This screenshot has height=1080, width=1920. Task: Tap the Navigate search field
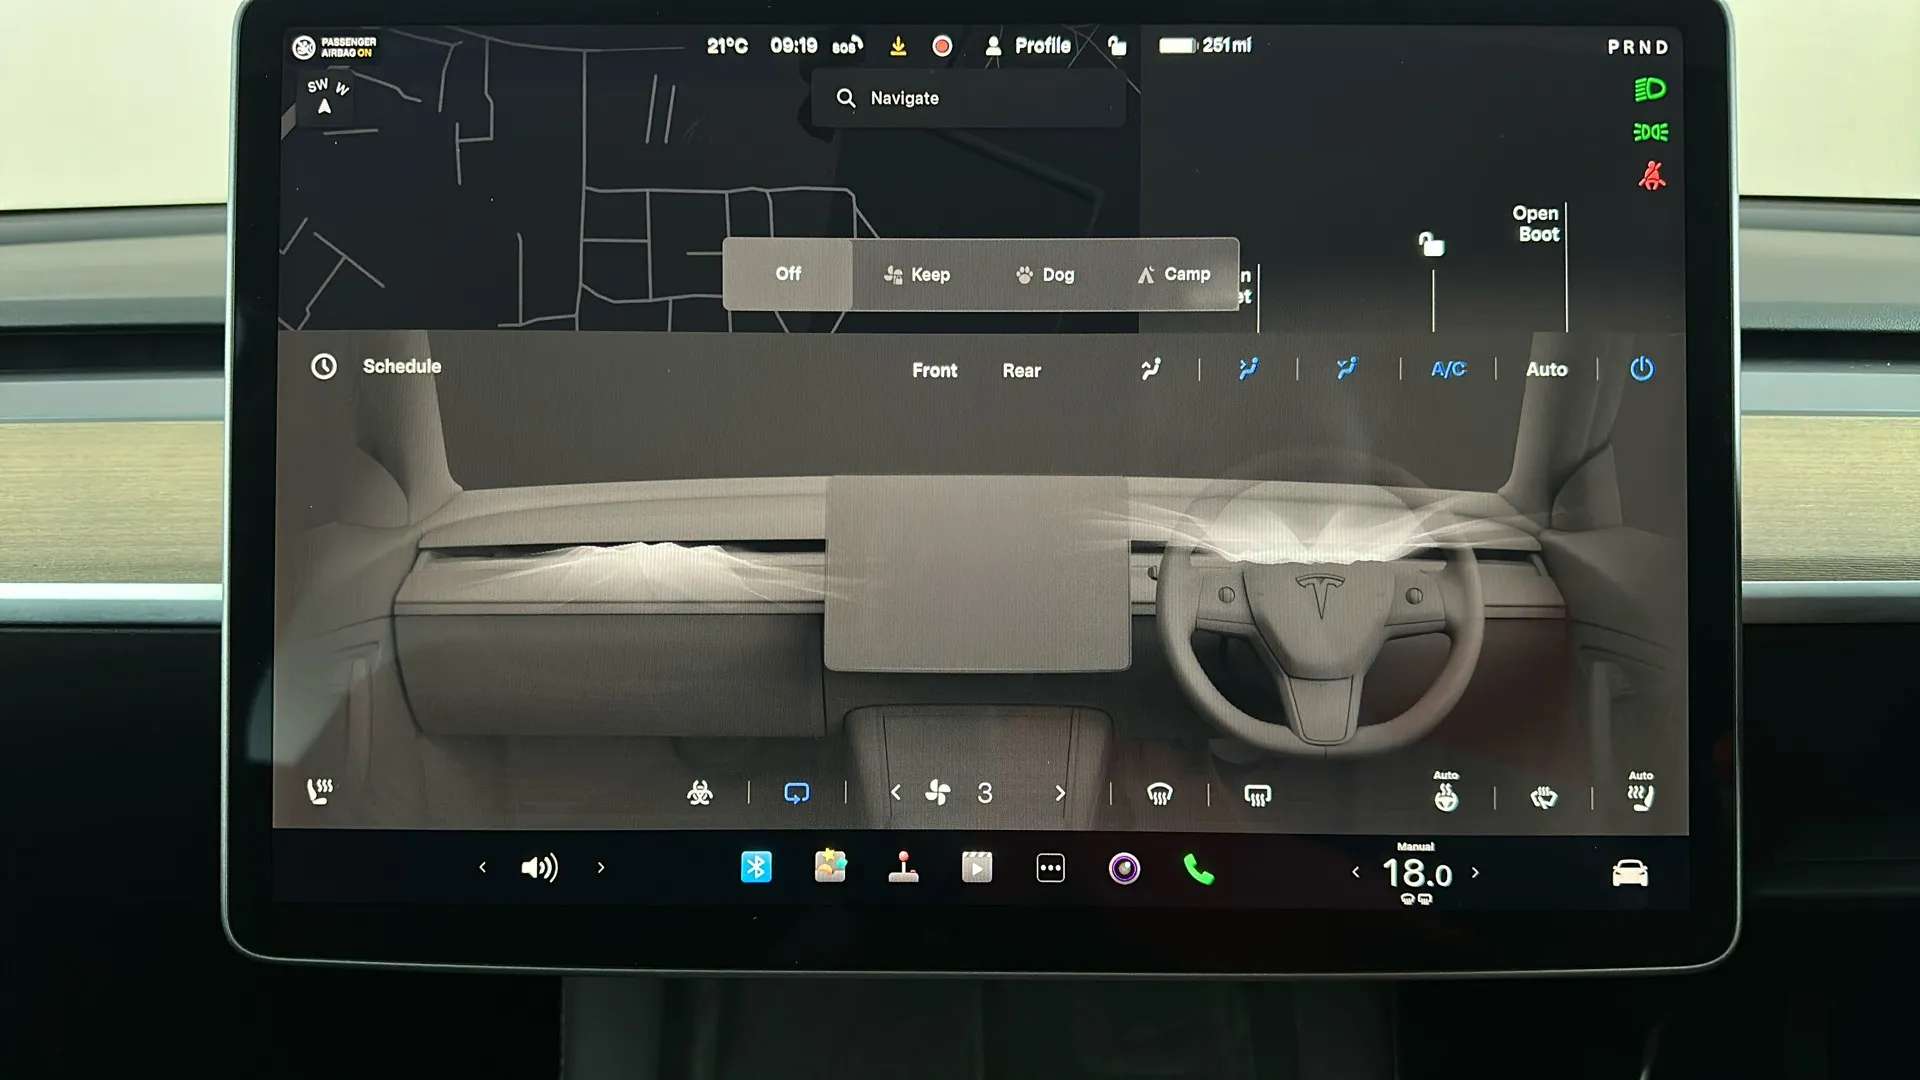click(968, 98)
